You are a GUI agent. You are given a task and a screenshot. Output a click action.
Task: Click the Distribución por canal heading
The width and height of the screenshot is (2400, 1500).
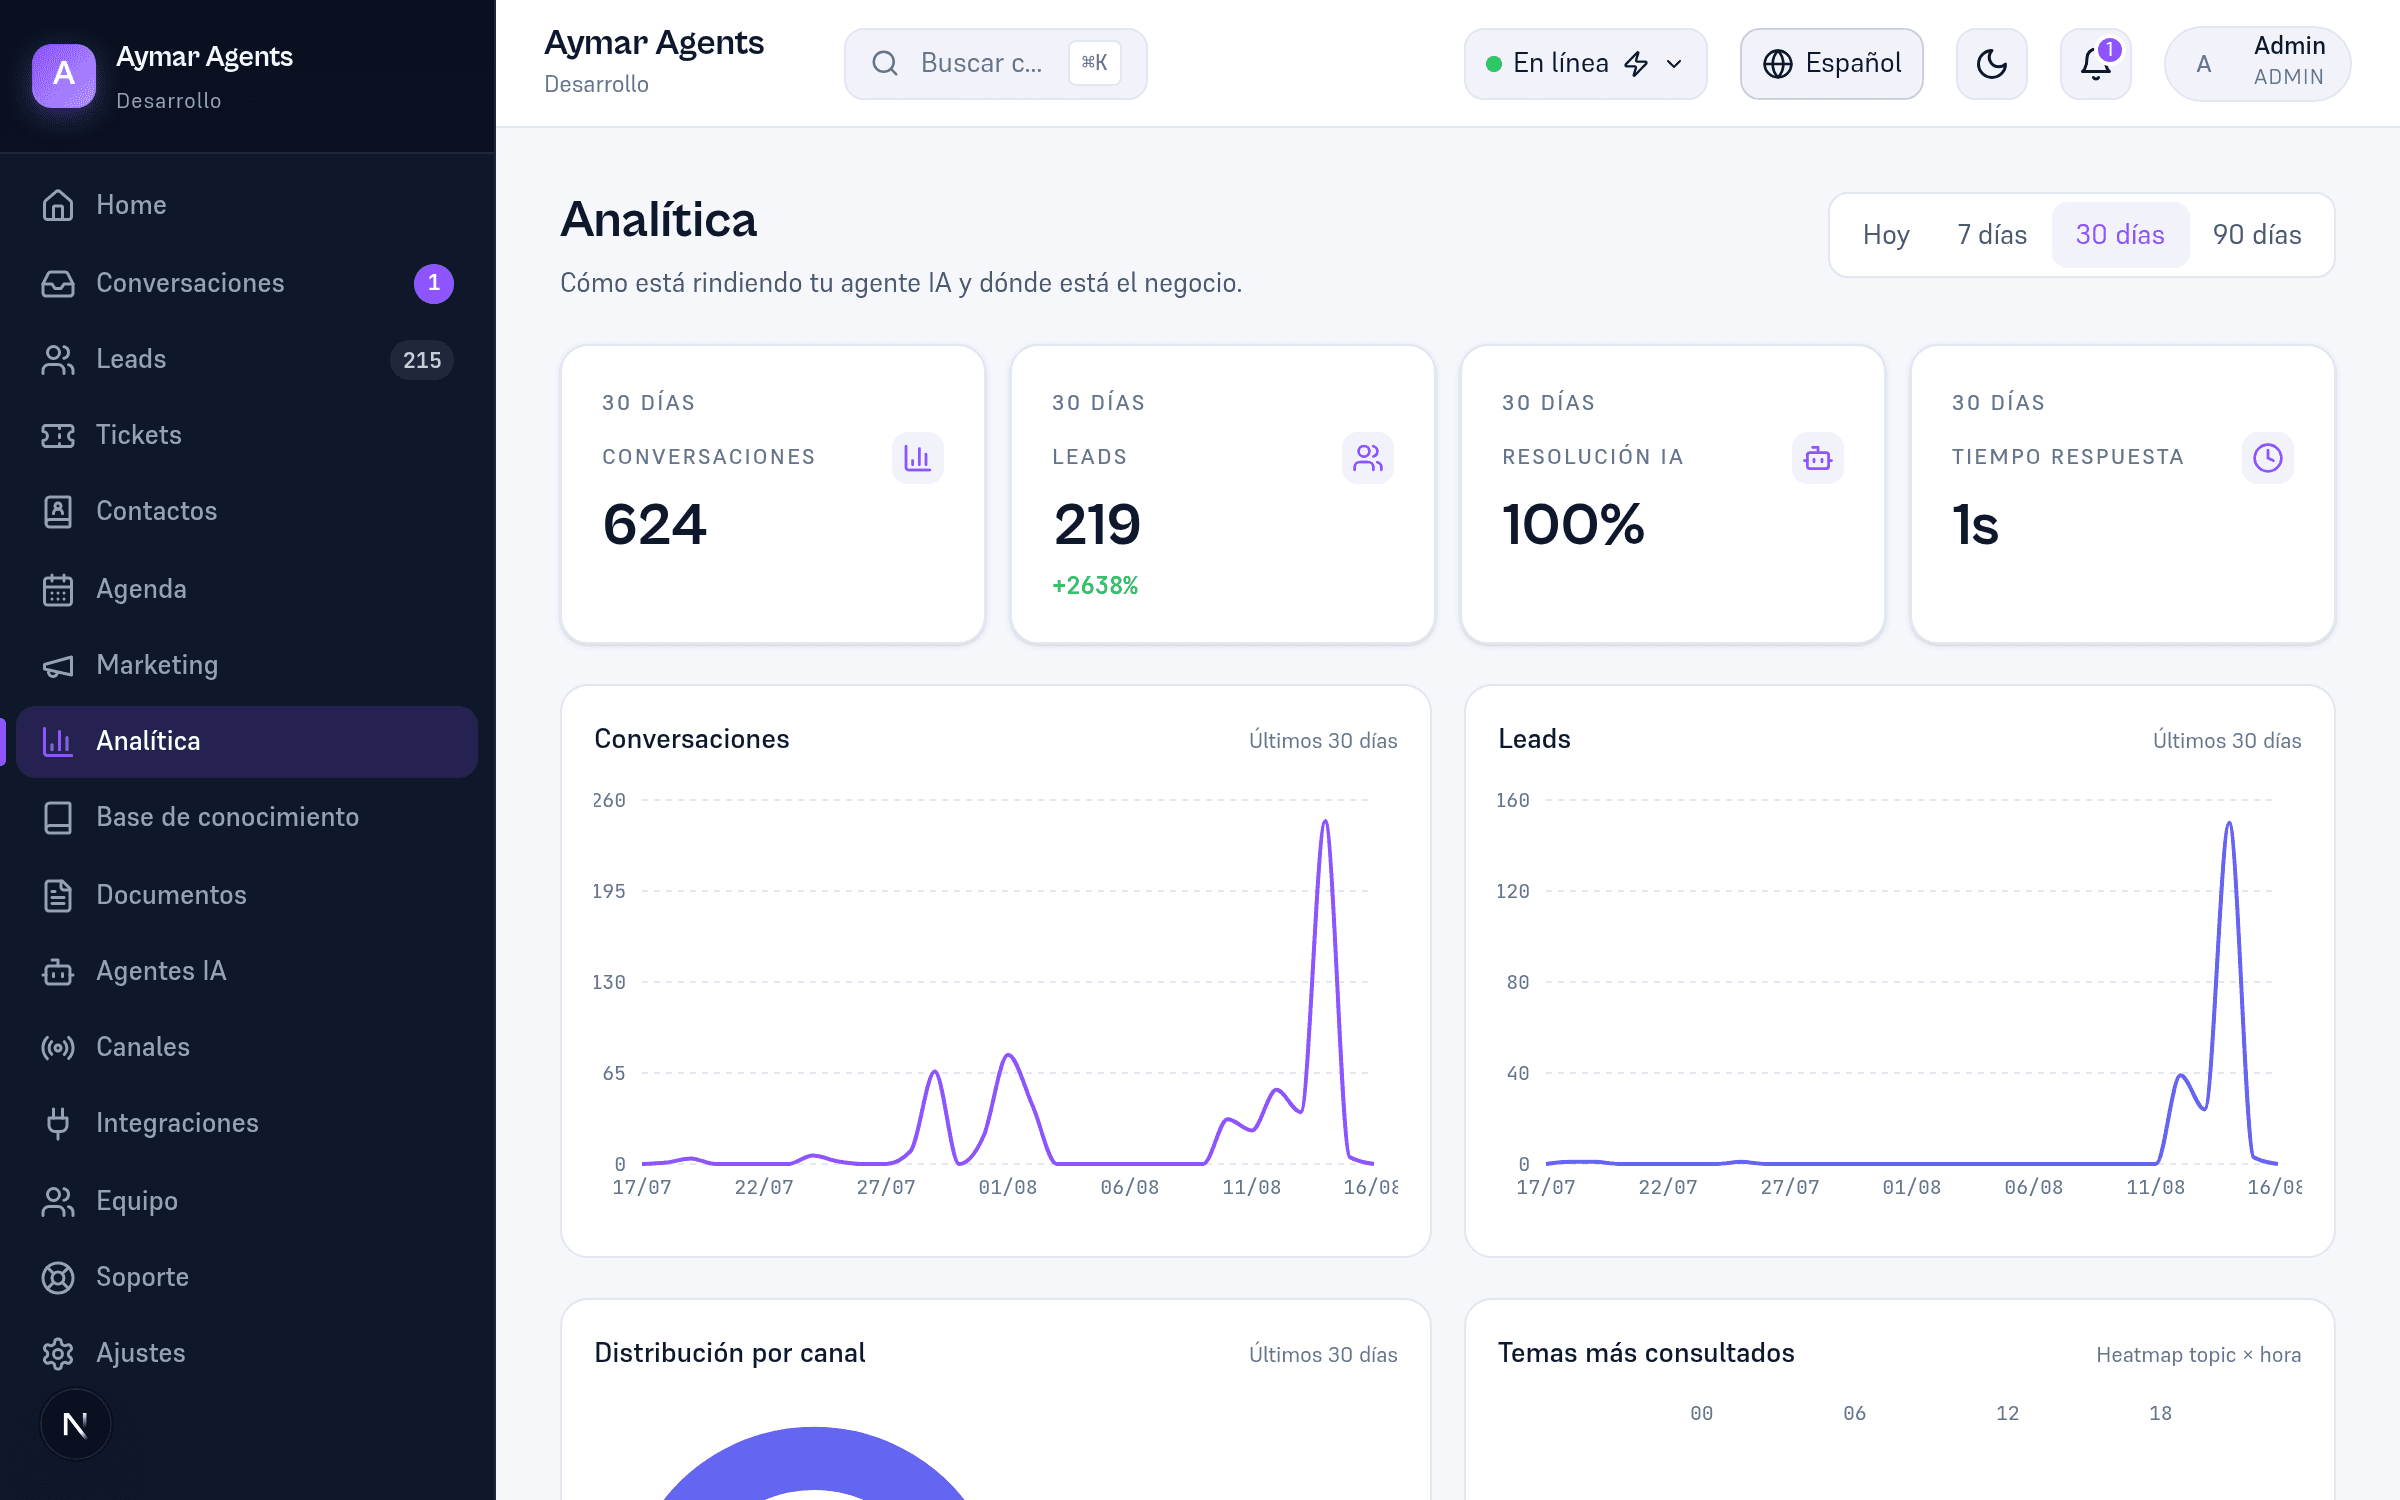pyautogui.click(x=730, y=1353)
